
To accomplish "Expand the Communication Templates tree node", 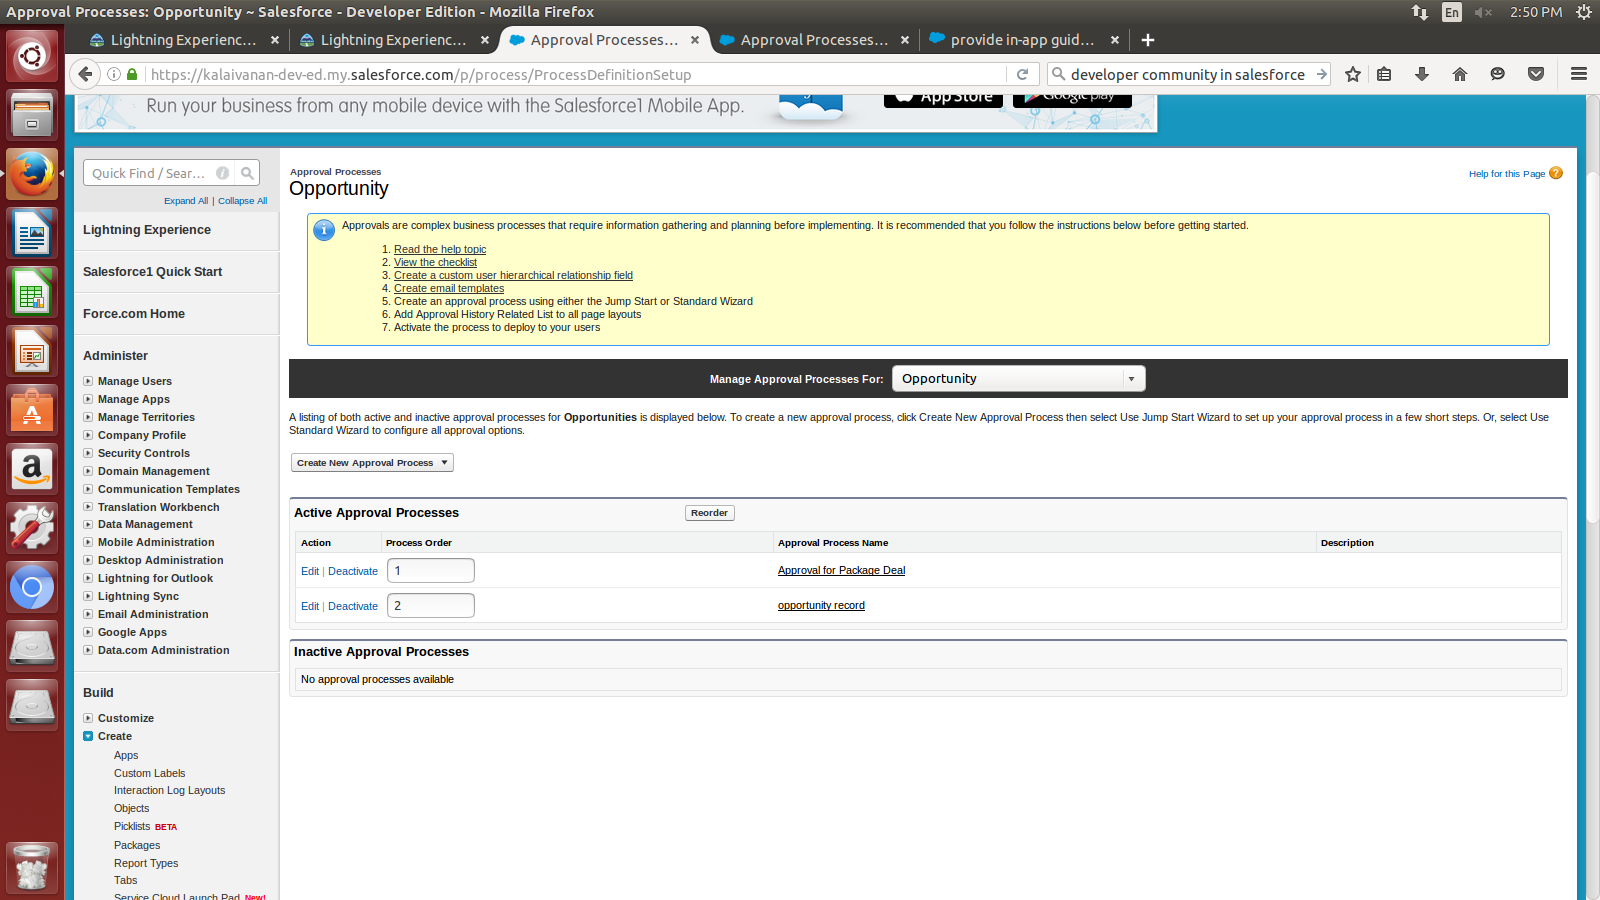I will pyautogui.click(x=88, y=489).
